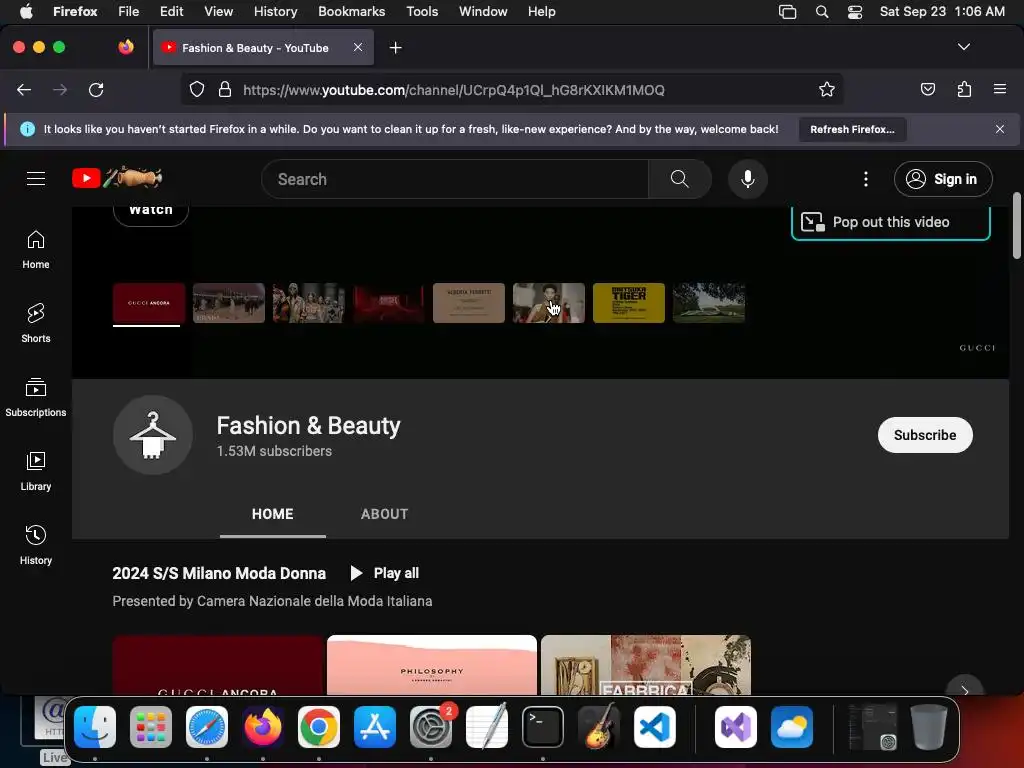Open Subscriptions in sidebar
The width and height of the screenshot is (1024, 768).
[36, 398]
